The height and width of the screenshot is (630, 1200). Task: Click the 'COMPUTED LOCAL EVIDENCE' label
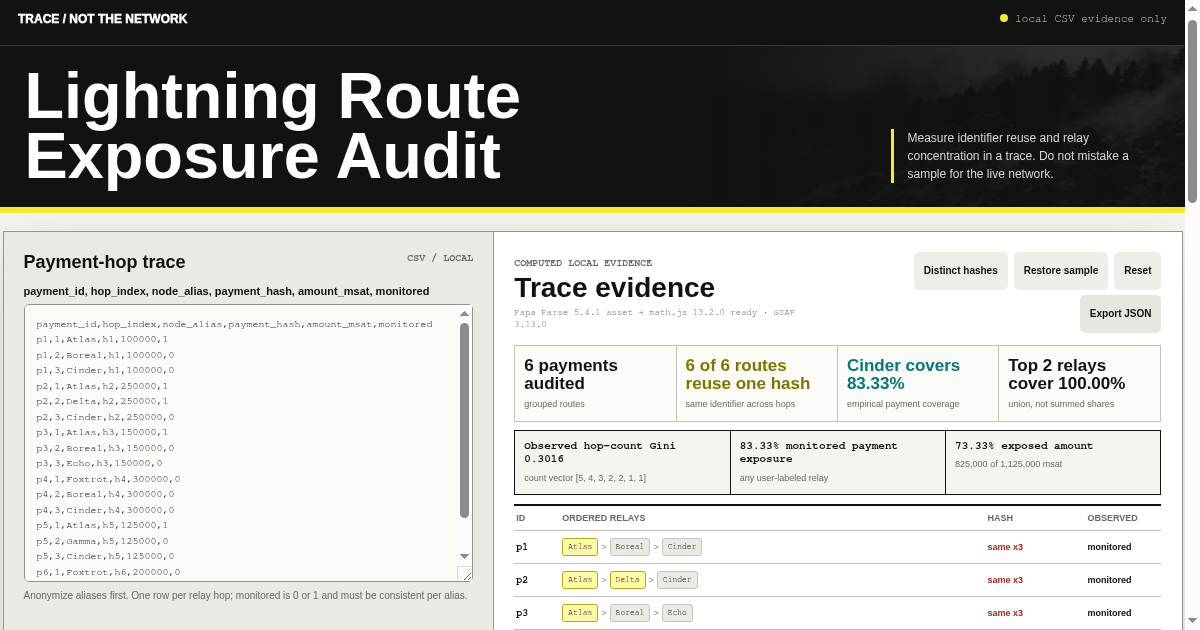coord(583,263)
